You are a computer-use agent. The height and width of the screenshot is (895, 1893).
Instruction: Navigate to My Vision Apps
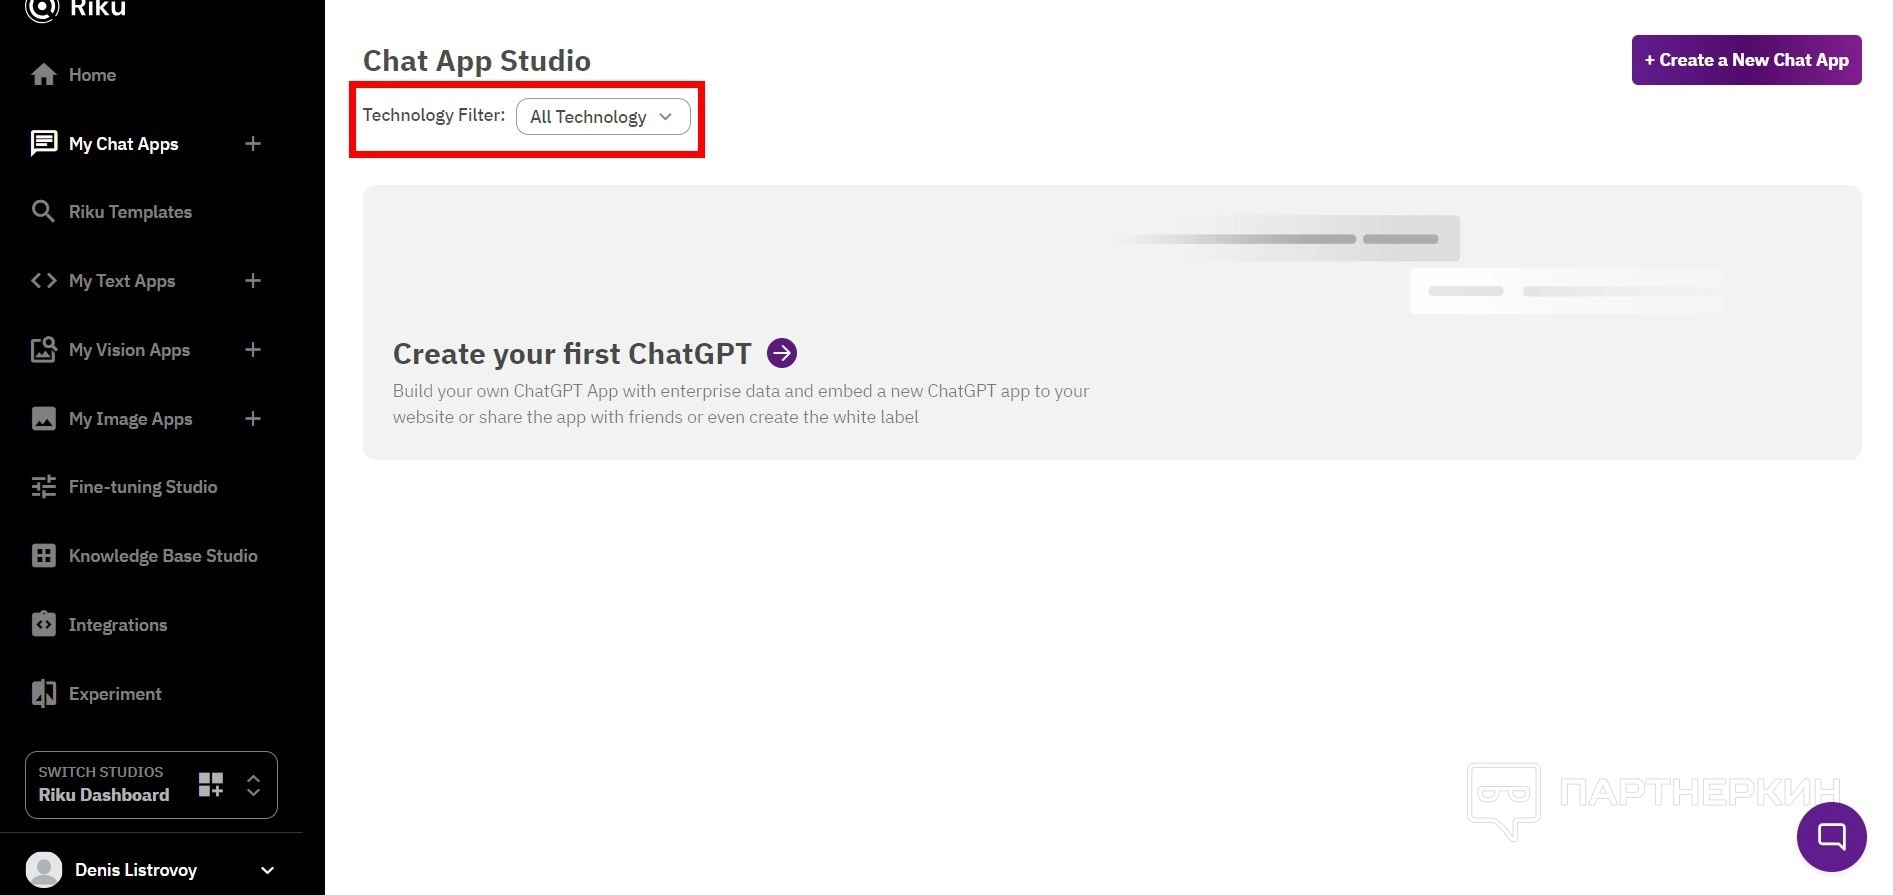(x=129, y=350)
